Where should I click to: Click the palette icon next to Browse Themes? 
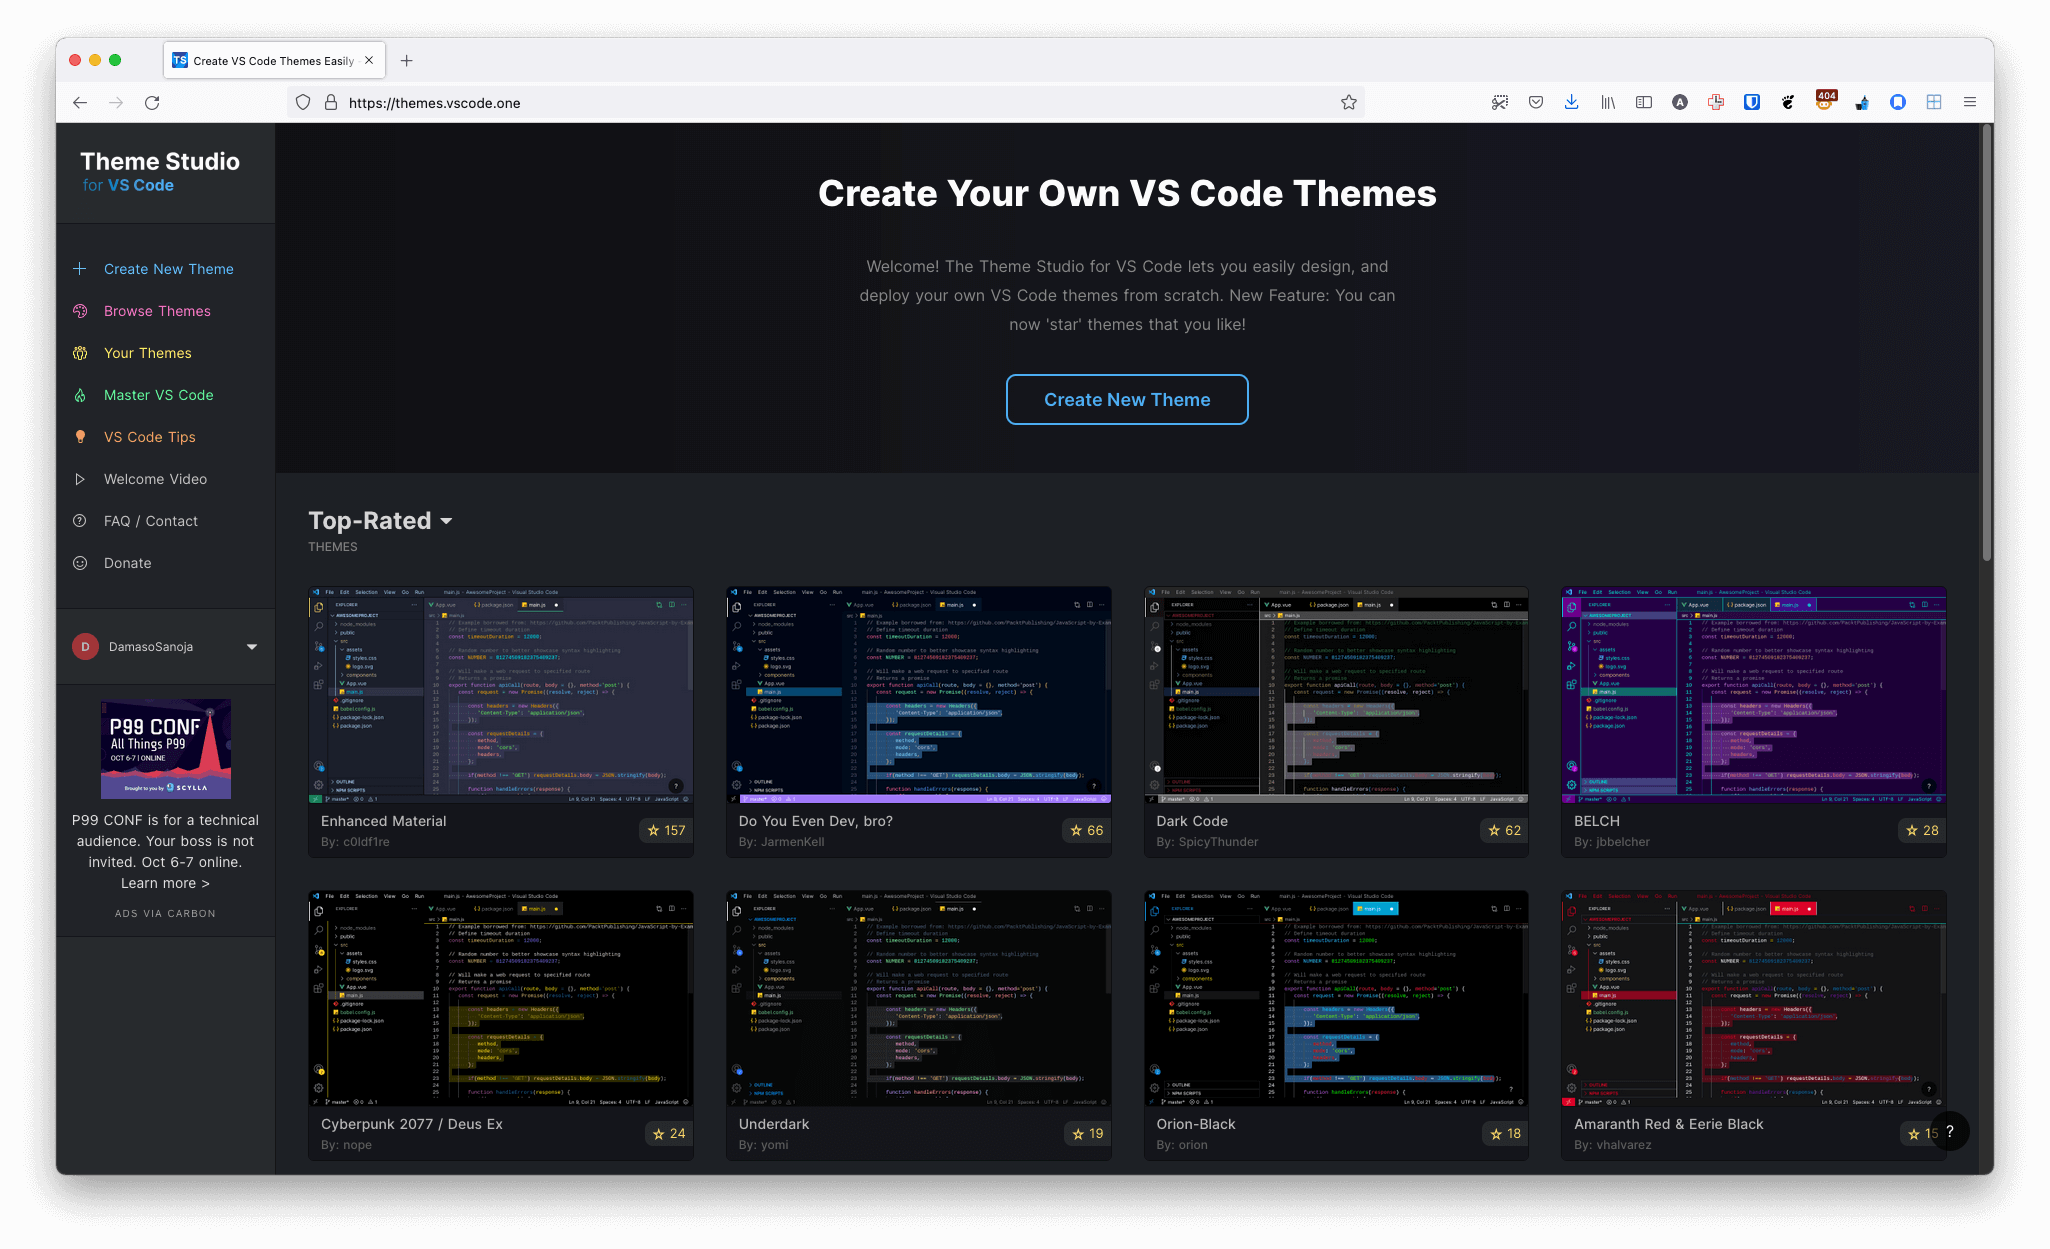tap(80, 311)
